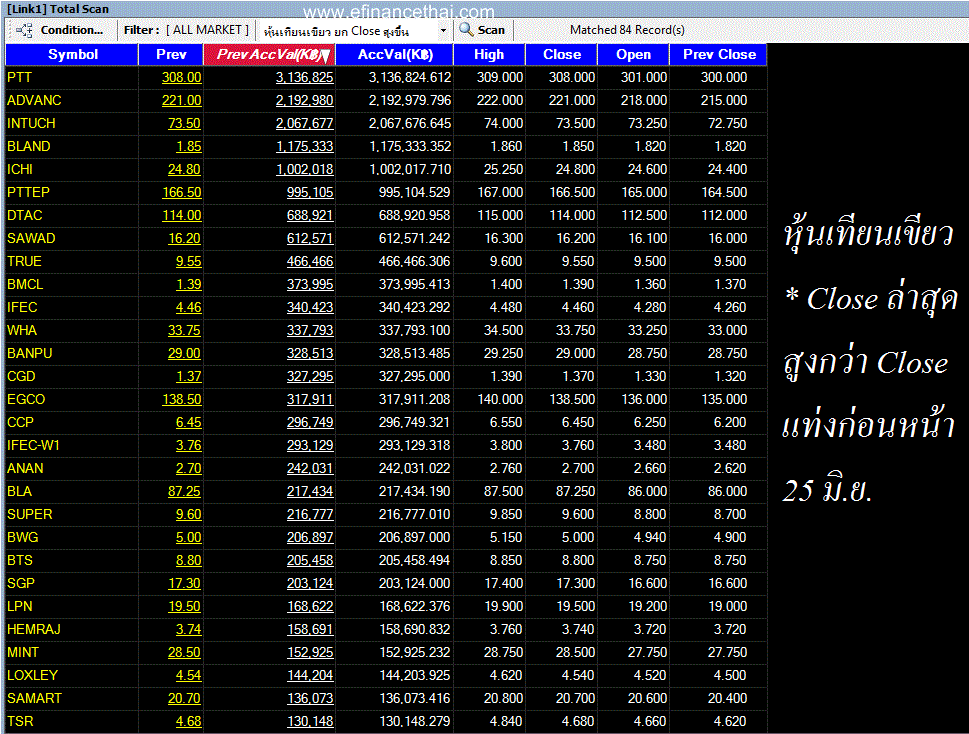The image size is (969, 734).
Task: Select the PTT symbol row
Action: (x=386, y=77)
